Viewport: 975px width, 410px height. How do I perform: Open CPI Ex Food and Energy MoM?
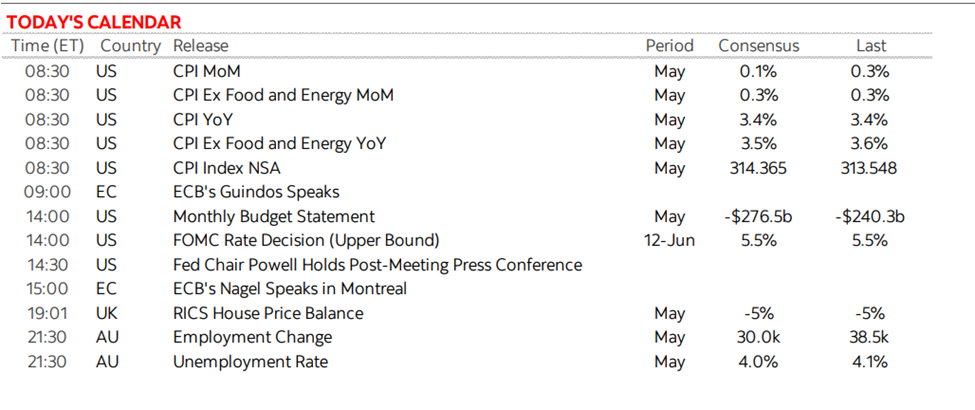(x=283, y=95)
